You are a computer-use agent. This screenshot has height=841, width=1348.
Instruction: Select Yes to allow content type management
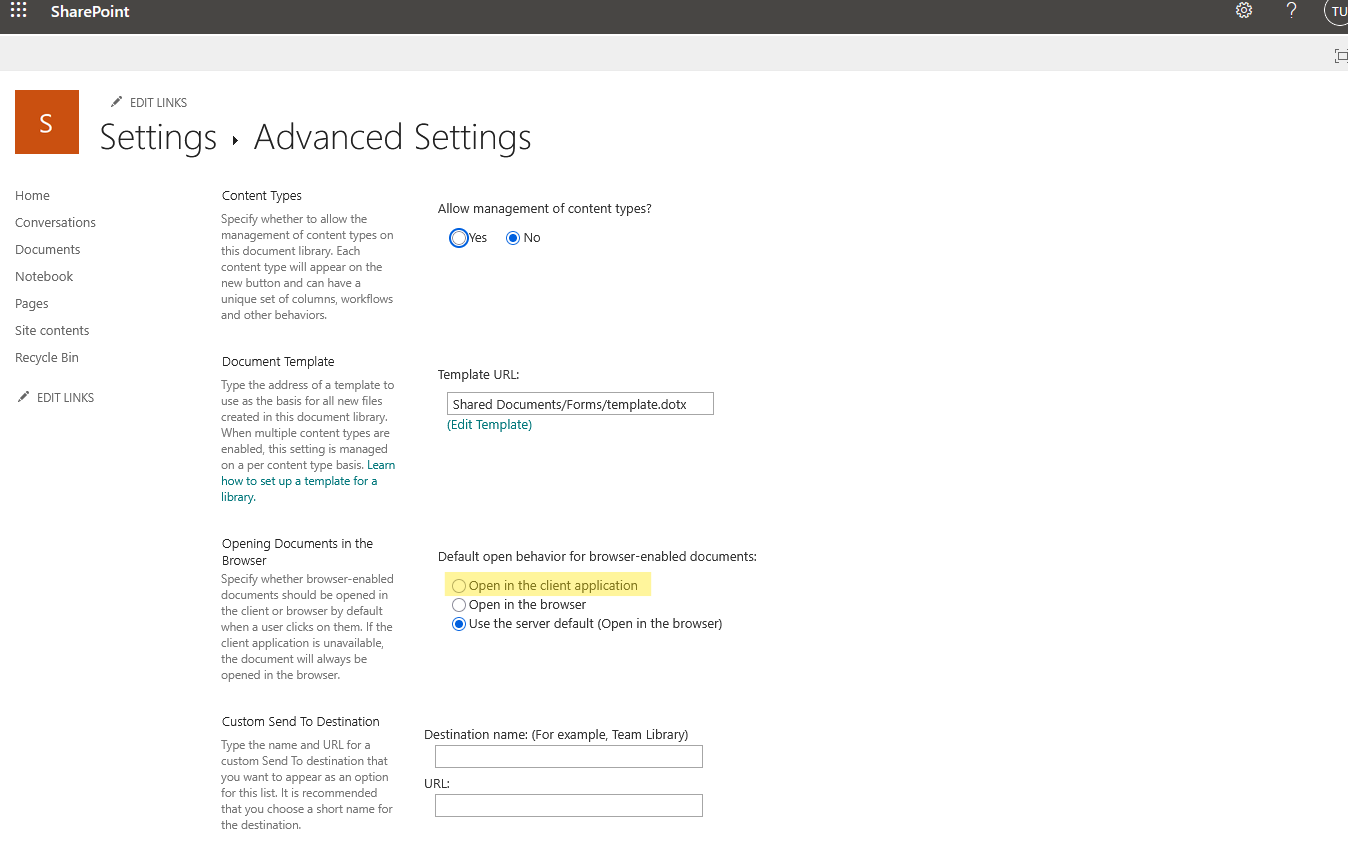tap(457, 237)
